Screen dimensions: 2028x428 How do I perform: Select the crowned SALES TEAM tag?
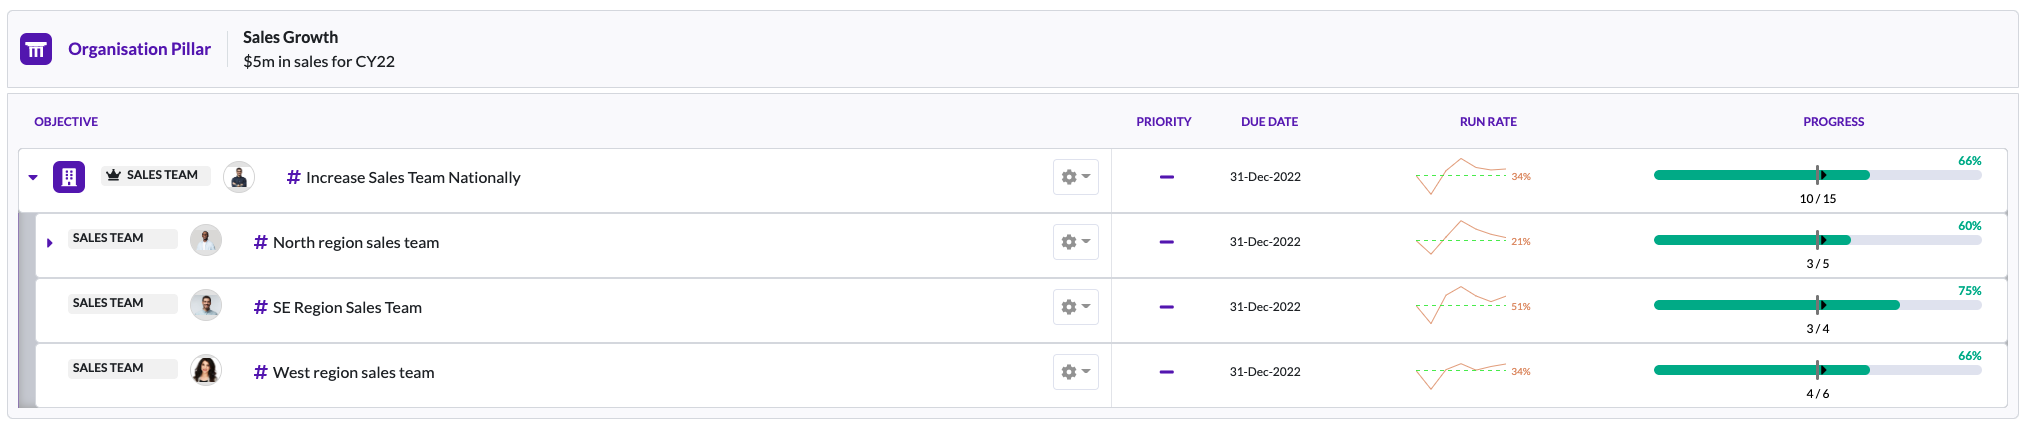156,175
